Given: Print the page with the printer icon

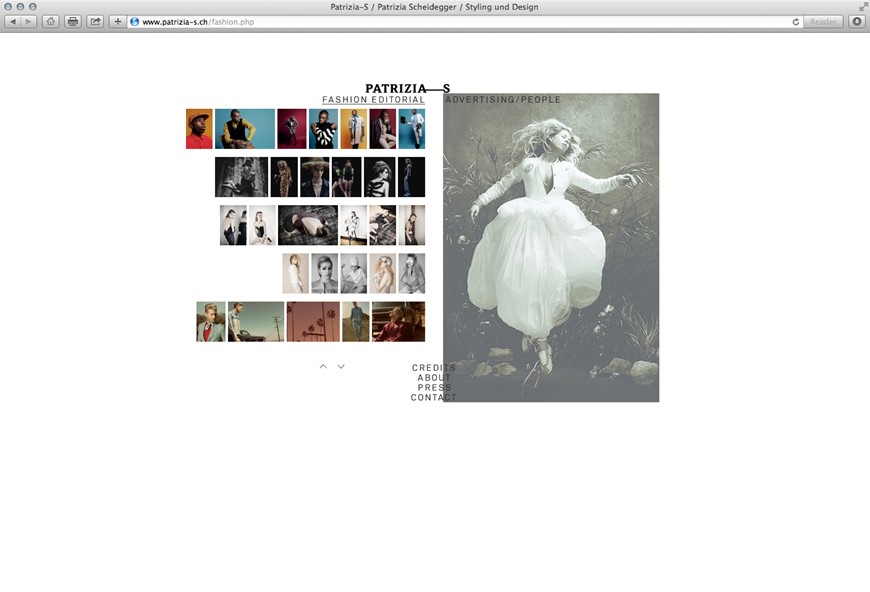Looking at the screenshot, I should point(73,22).
